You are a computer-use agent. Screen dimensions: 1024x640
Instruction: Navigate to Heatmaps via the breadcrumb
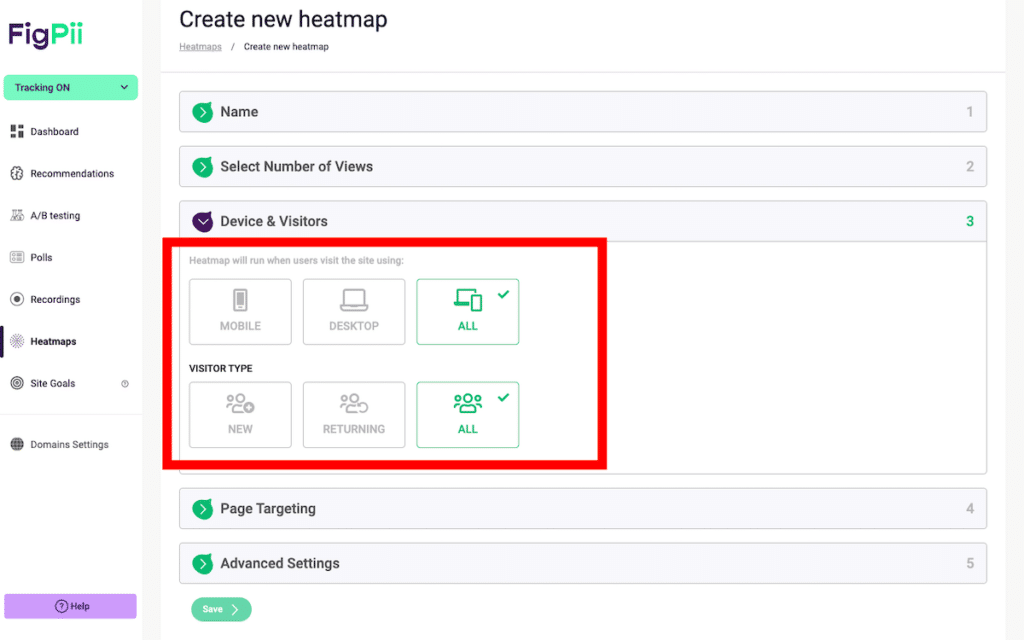pyautogui.click(x=200, y=46)
